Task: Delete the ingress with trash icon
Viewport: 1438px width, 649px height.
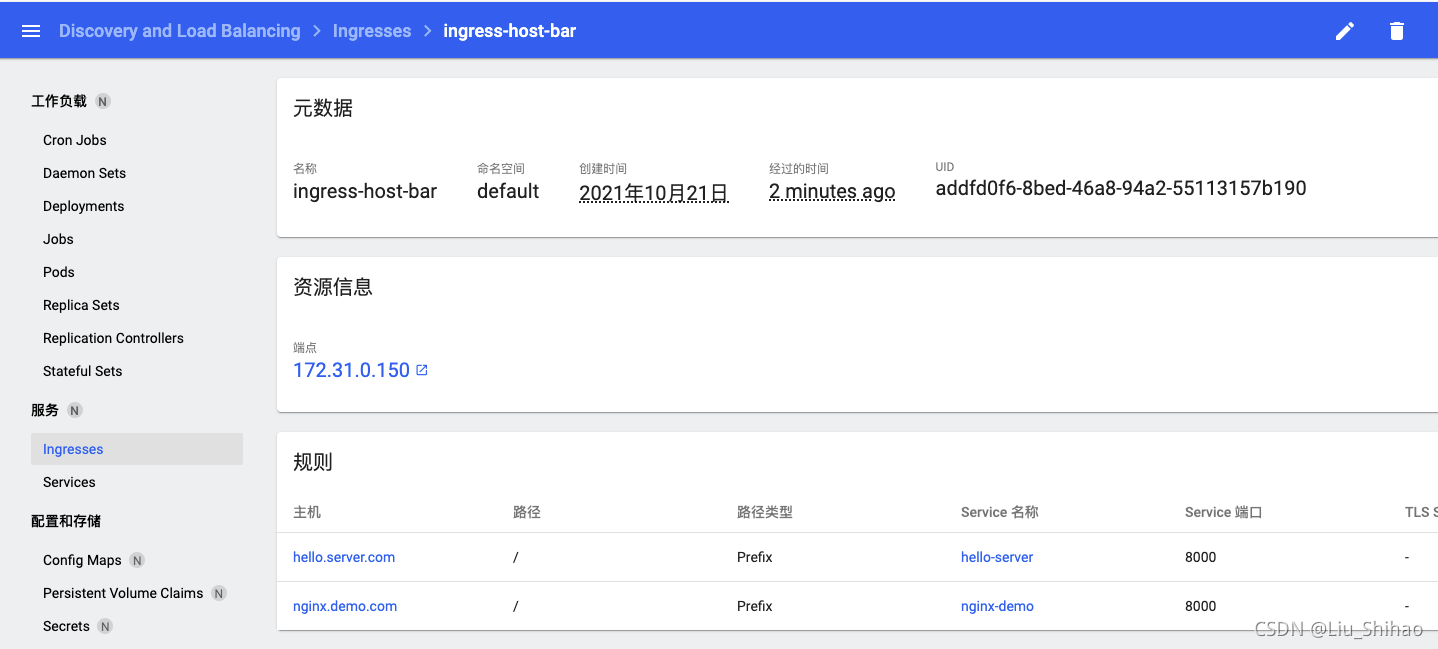Action: click(x=1397, y=31)
